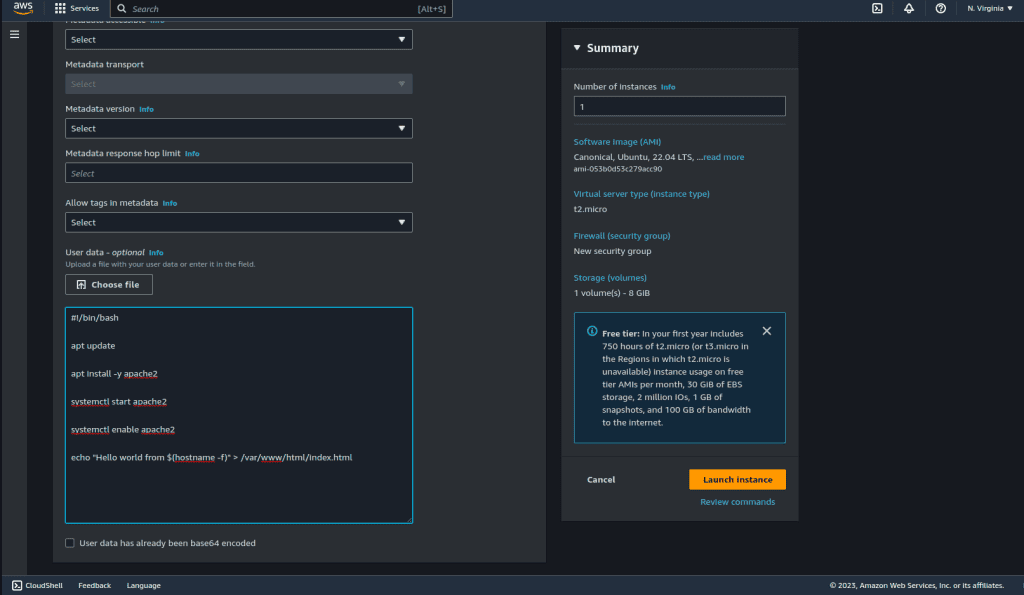Click Info next to Allow tags in metadata
This screenshot has width=1024, height=595.
(x=170, y=203)
